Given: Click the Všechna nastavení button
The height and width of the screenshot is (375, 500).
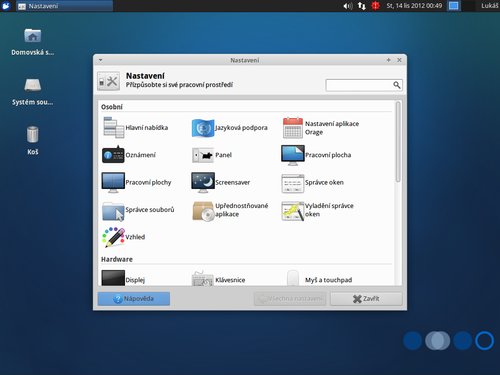Looking at the screenshot, I should pos(290,299).
